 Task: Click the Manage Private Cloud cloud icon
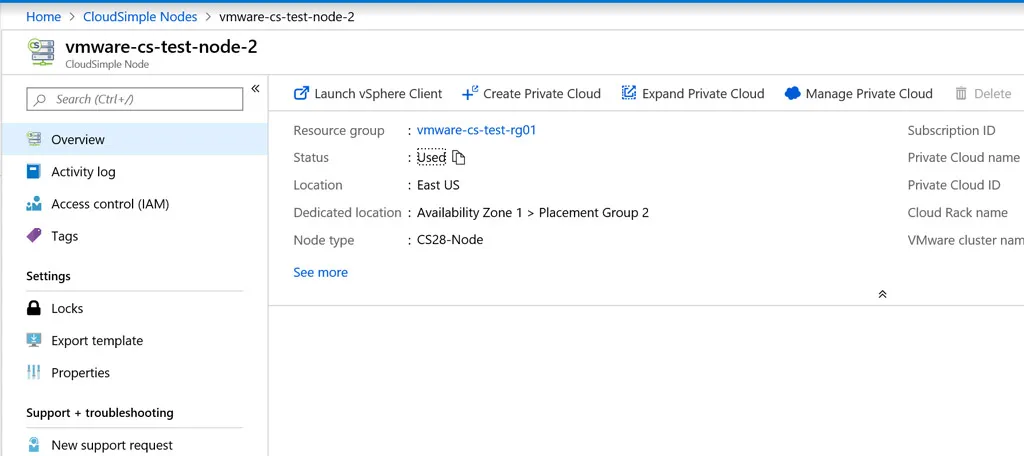click(x=792, y=93)
